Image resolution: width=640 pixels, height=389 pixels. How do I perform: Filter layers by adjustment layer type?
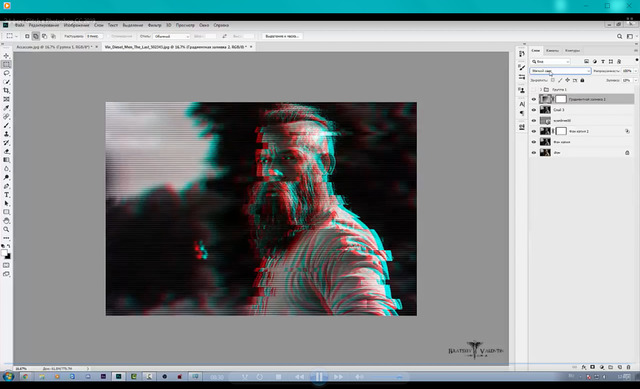point(594,61)
